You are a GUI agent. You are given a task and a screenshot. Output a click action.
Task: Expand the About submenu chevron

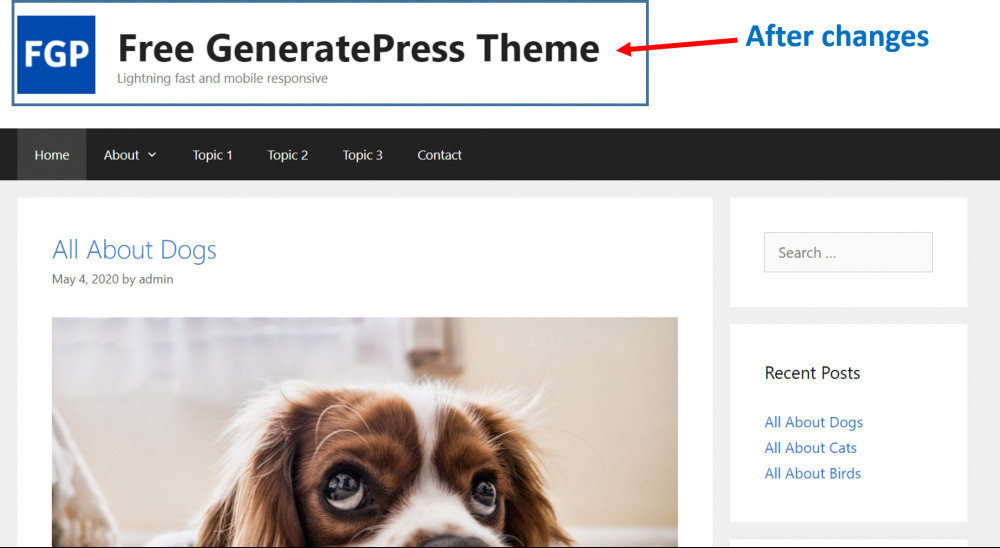coord(152,155)
